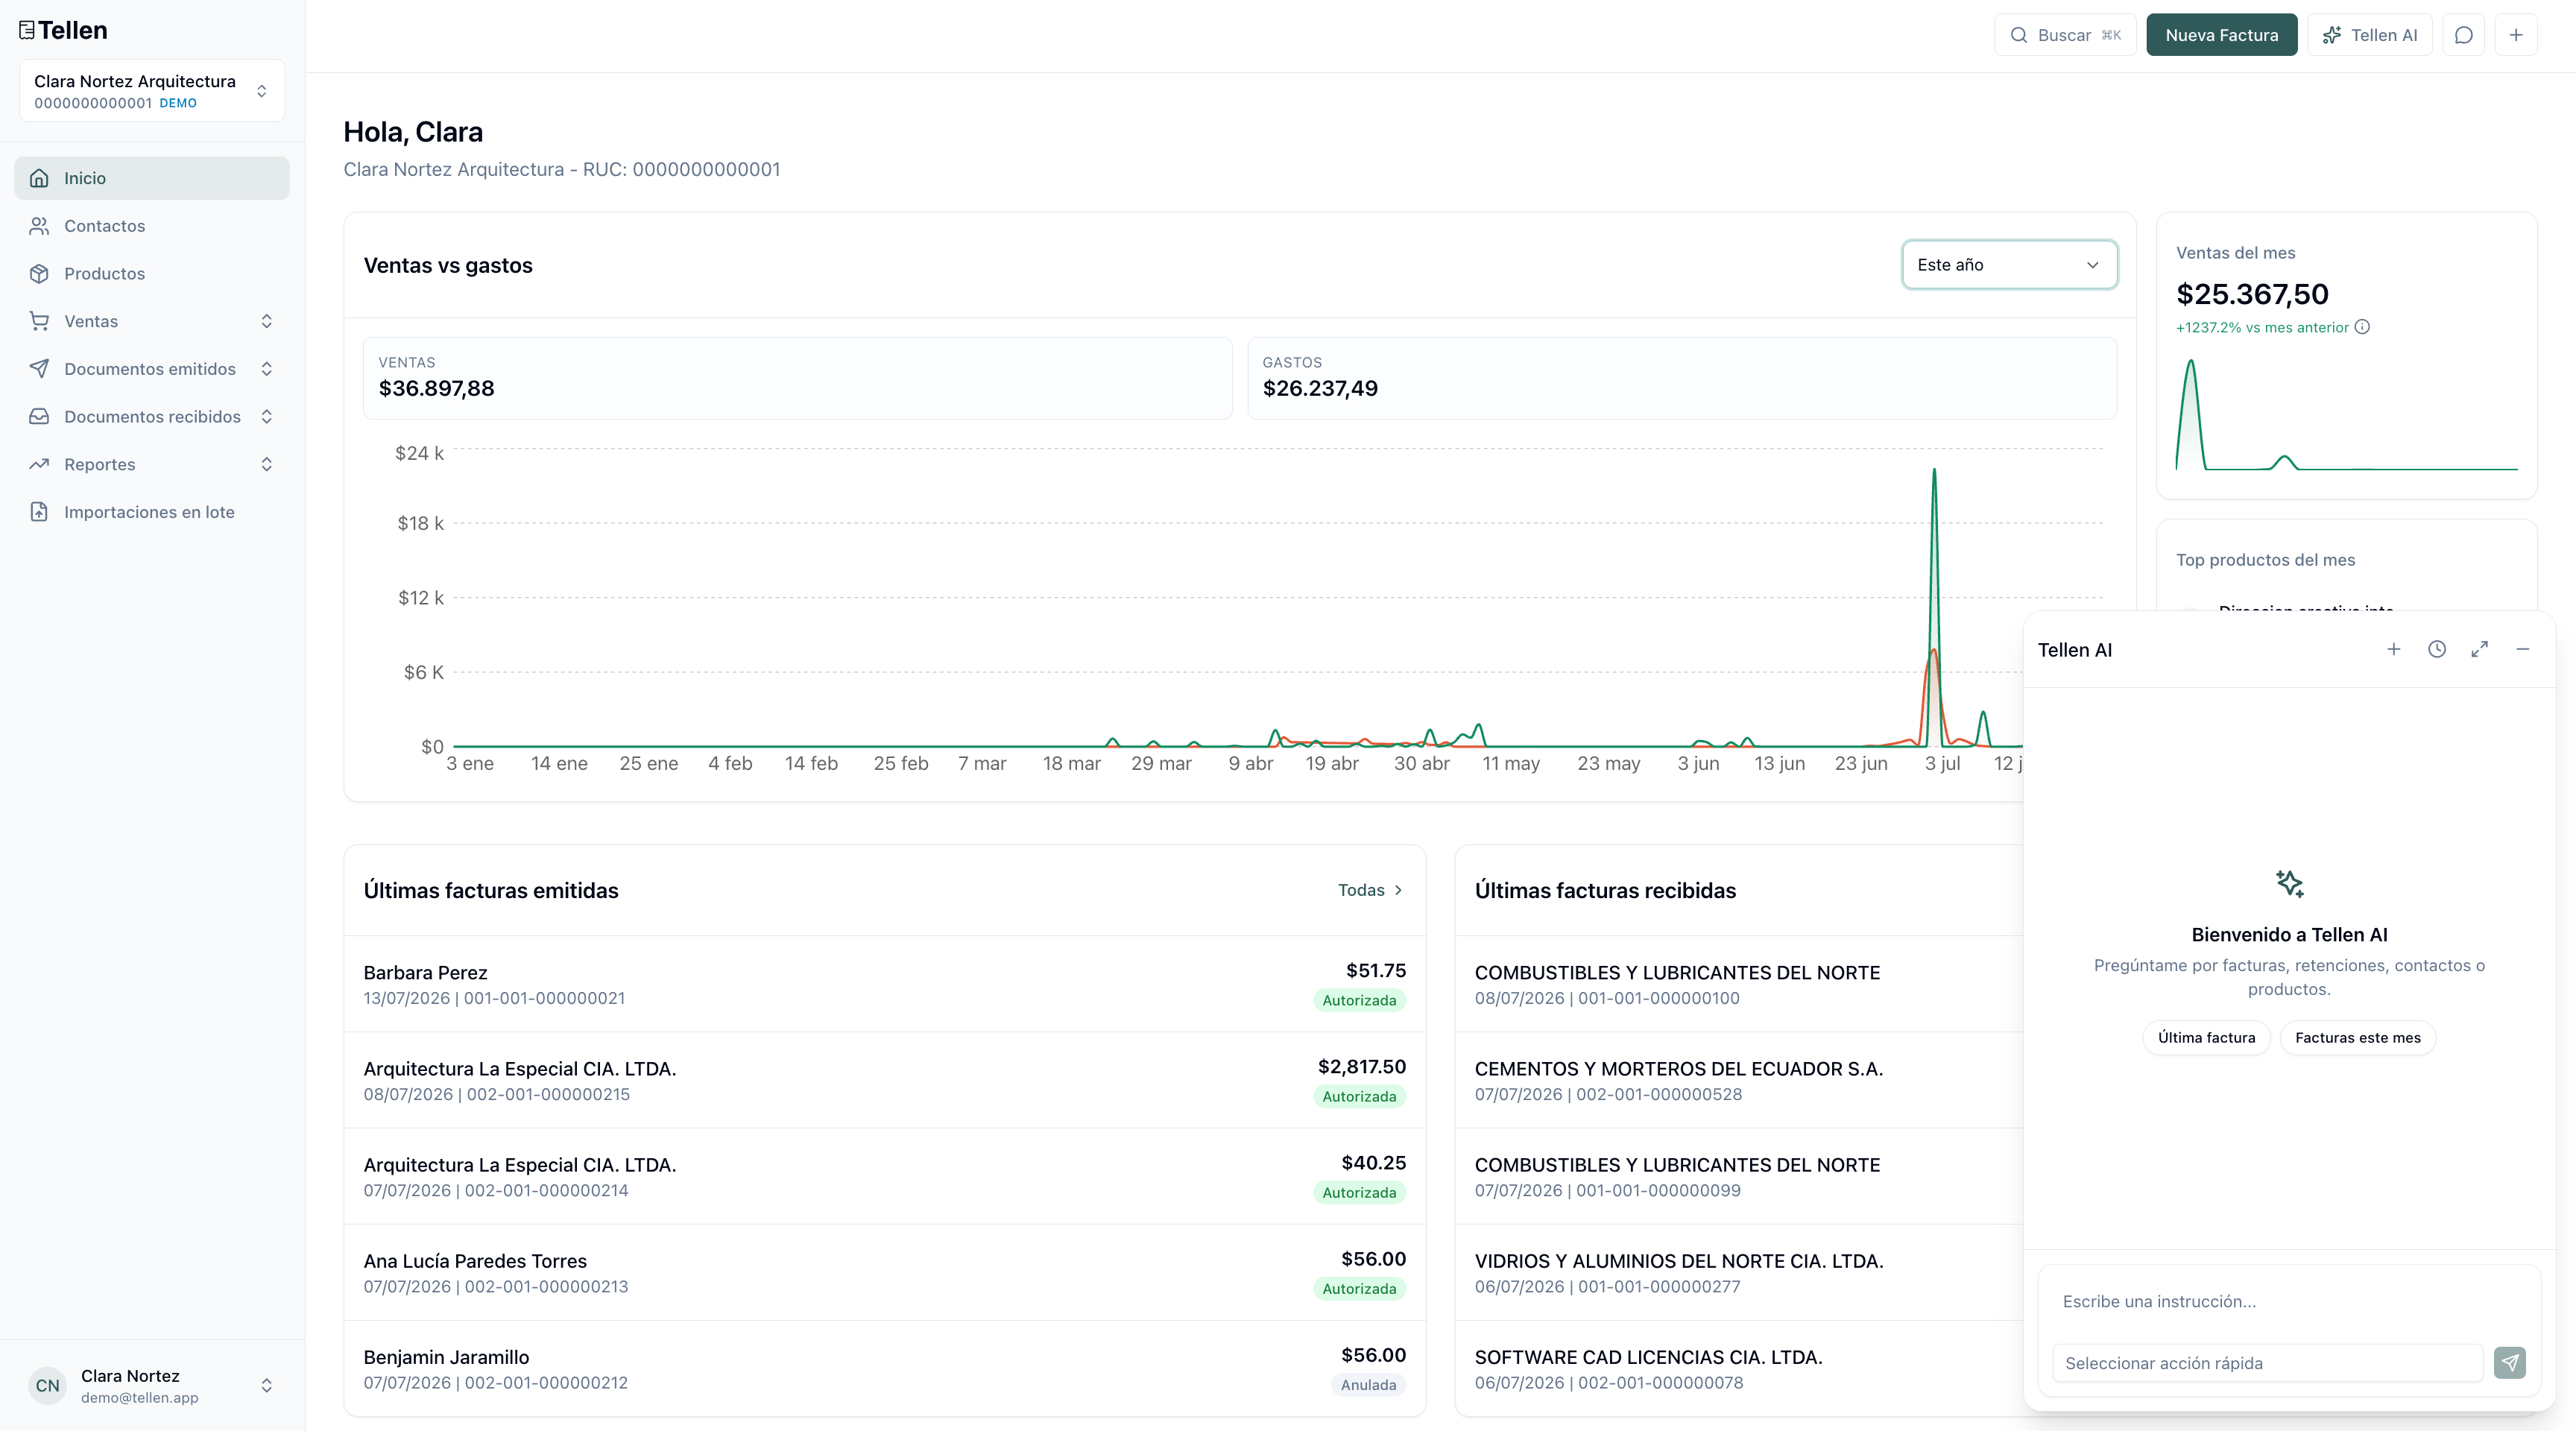Viewport: 2576px width, 1431px height.
Task: Click Todas link for emitted invoices
Action: click(1371, 890)
